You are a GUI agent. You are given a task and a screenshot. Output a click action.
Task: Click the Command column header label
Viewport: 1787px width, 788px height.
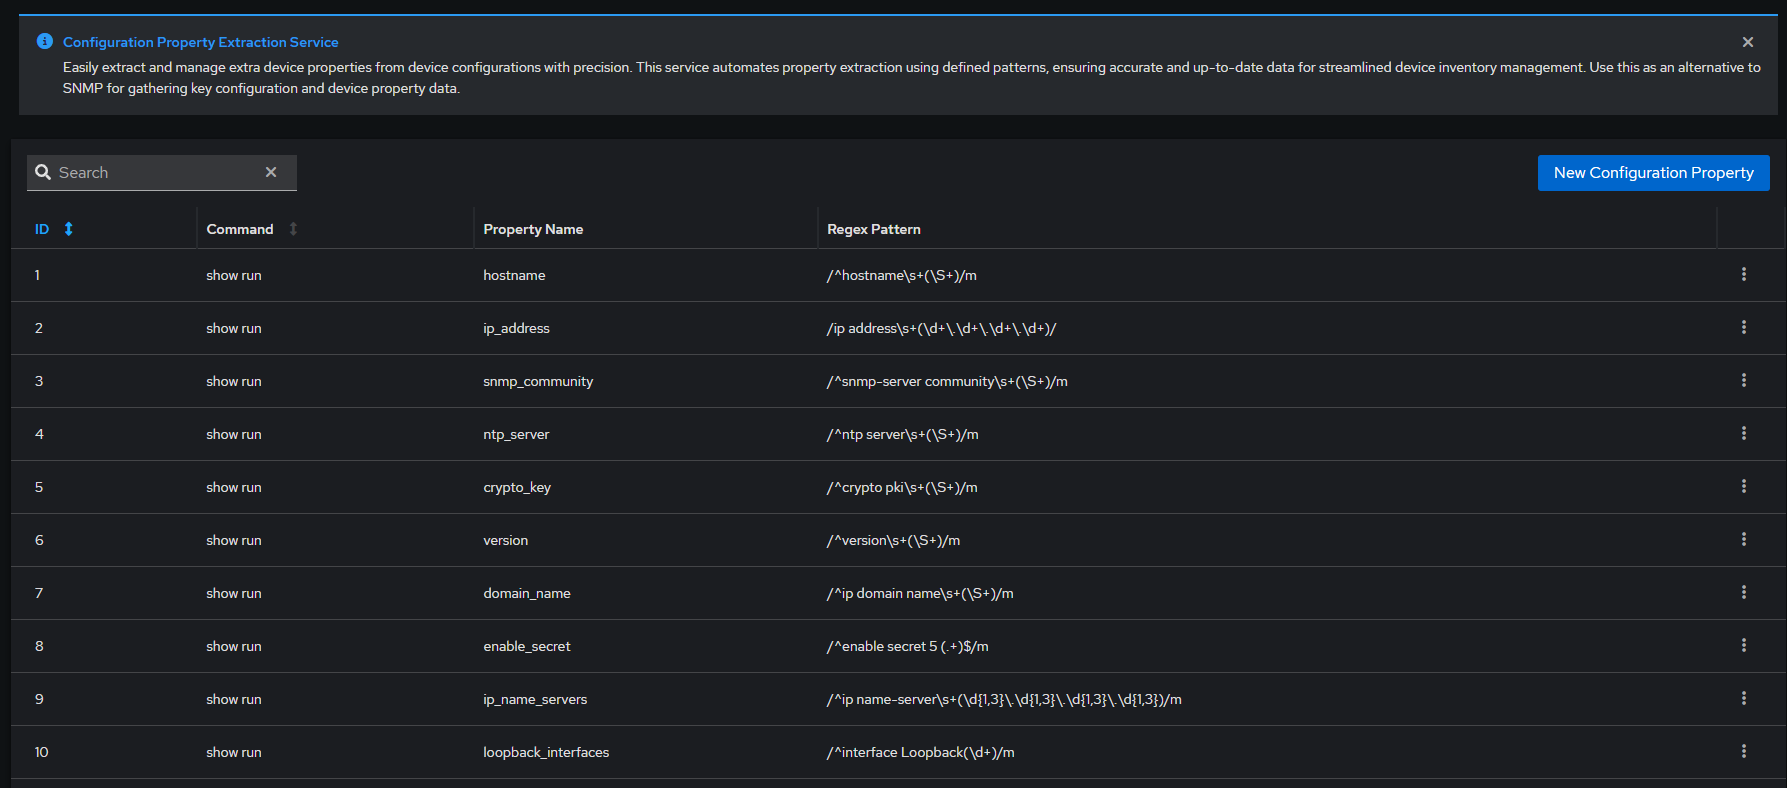[x=240, y=229]
